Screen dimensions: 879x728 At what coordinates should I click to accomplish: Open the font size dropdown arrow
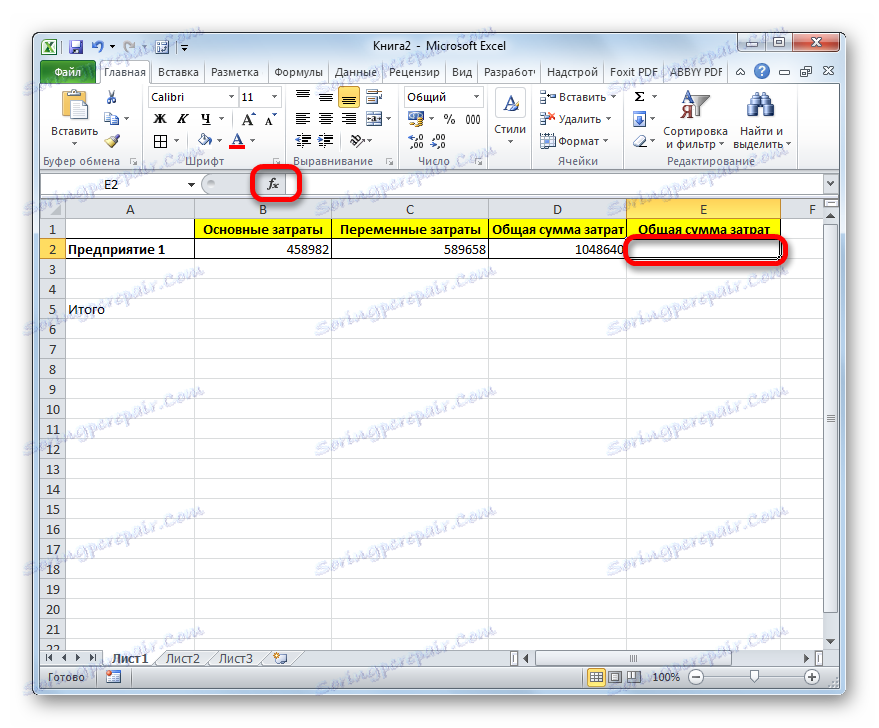(x=274, y=97)
